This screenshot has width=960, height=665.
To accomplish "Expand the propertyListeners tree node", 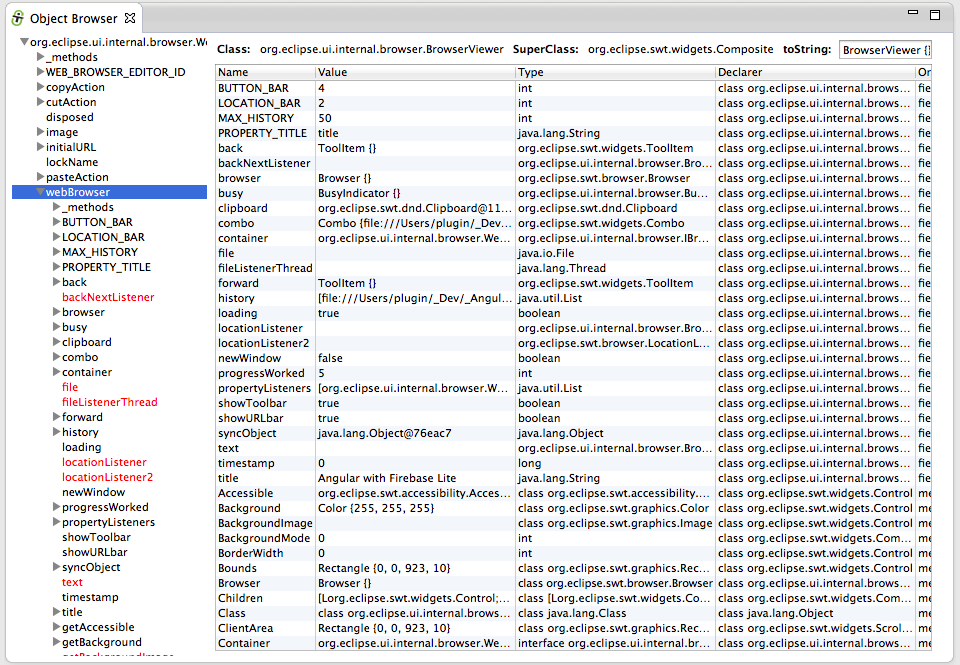I will (56, 522).
